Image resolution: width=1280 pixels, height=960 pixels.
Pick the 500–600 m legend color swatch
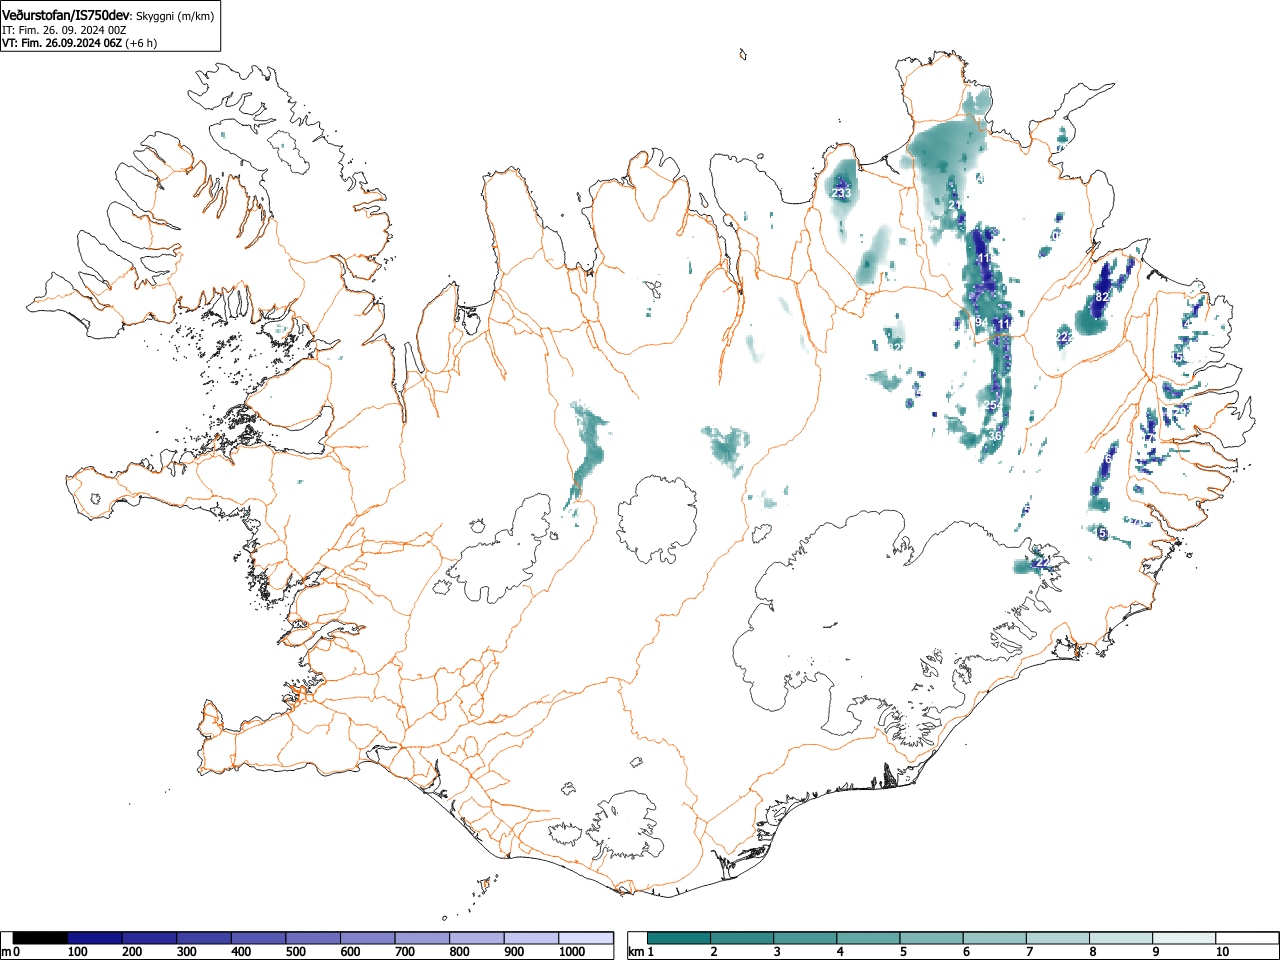pyautogui.click(x=313, y=938)
